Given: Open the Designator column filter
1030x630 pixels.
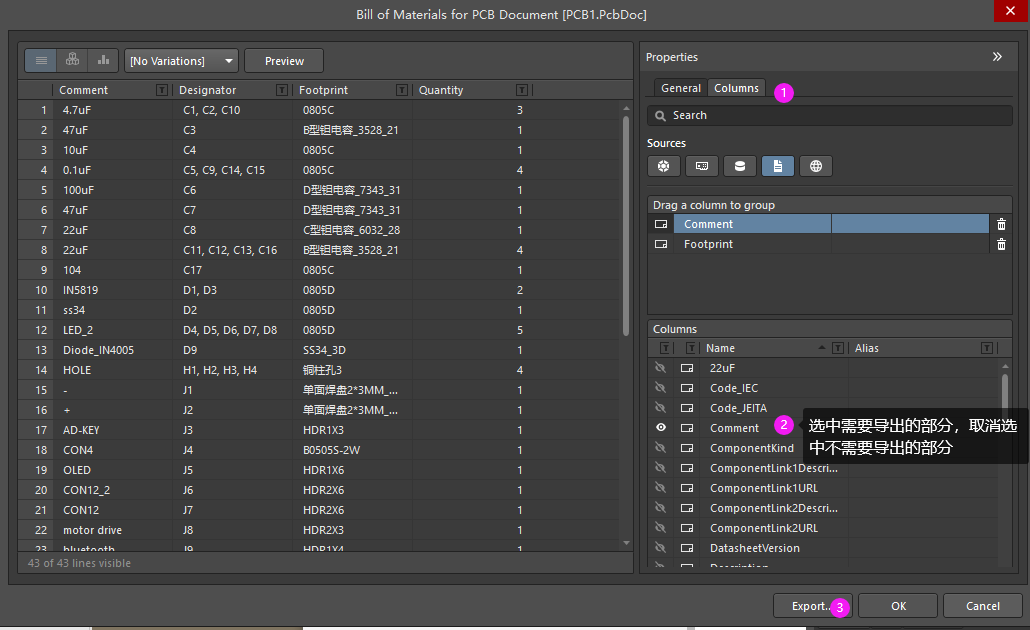Looking at the screenshot, I should click(282, 90).
